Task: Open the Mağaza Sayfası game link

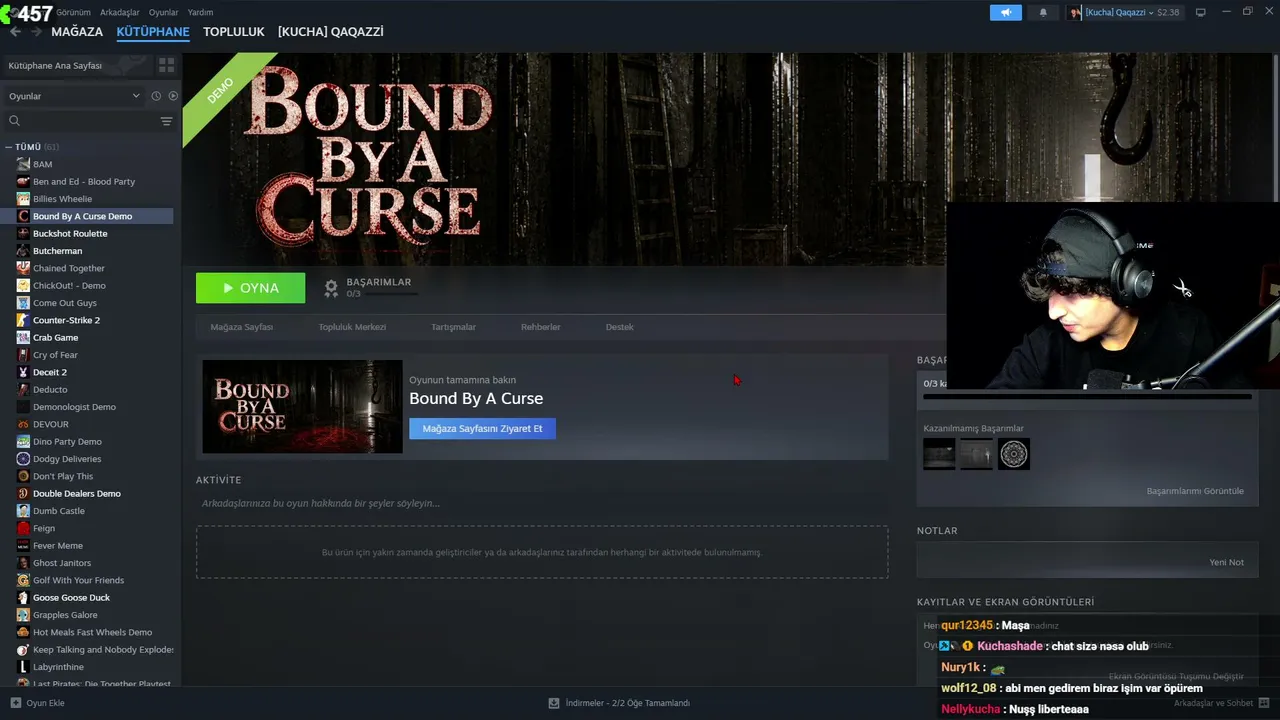Action: coord(241,327)
